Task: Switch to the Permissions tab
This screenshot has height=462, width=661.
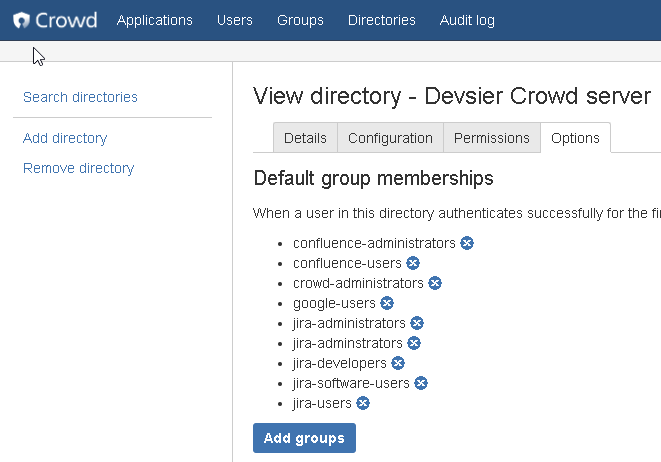Action: tap(492, 138)
